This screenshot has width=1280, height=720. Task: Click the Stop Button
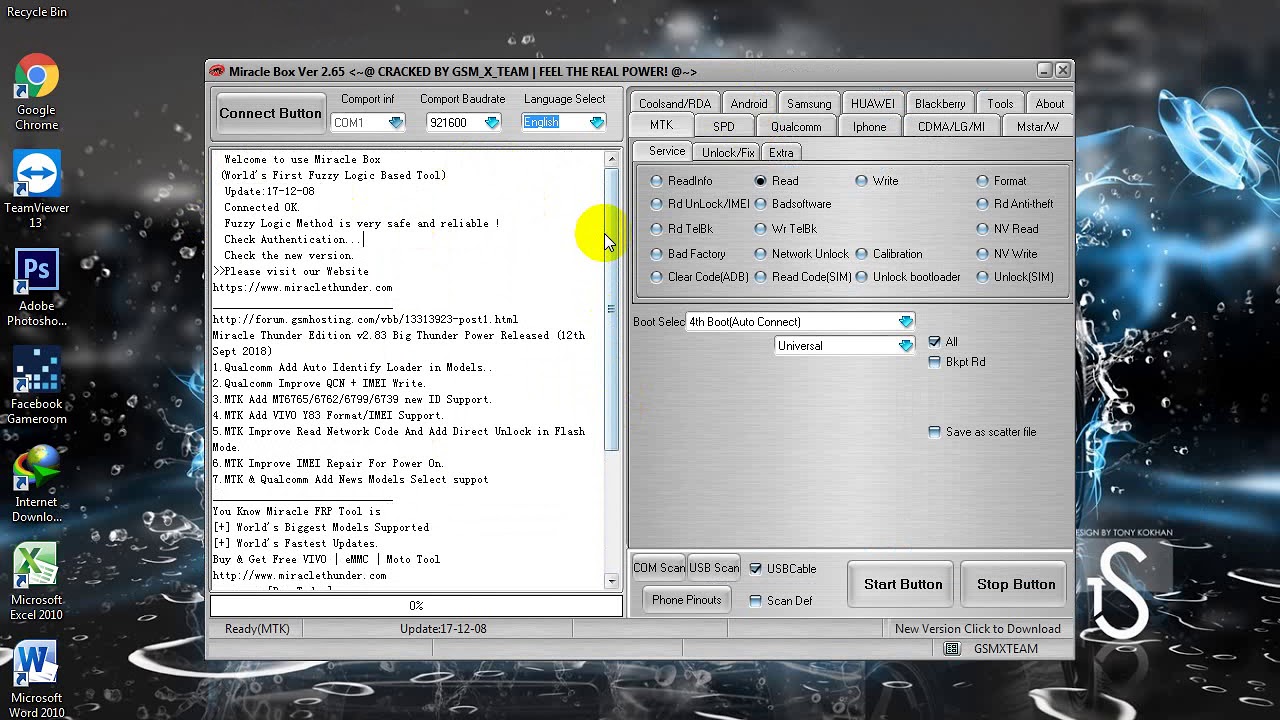coord(1016,584)
